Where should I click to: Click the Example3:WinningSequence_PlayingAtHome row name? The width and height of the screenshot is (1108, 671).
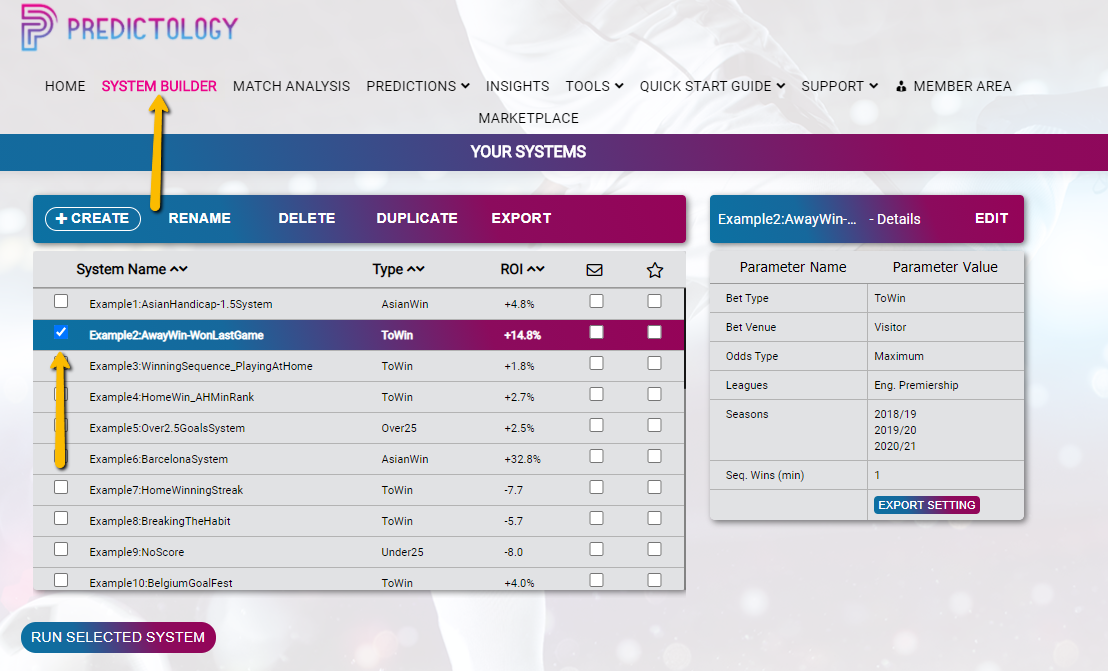click(201, 366)
